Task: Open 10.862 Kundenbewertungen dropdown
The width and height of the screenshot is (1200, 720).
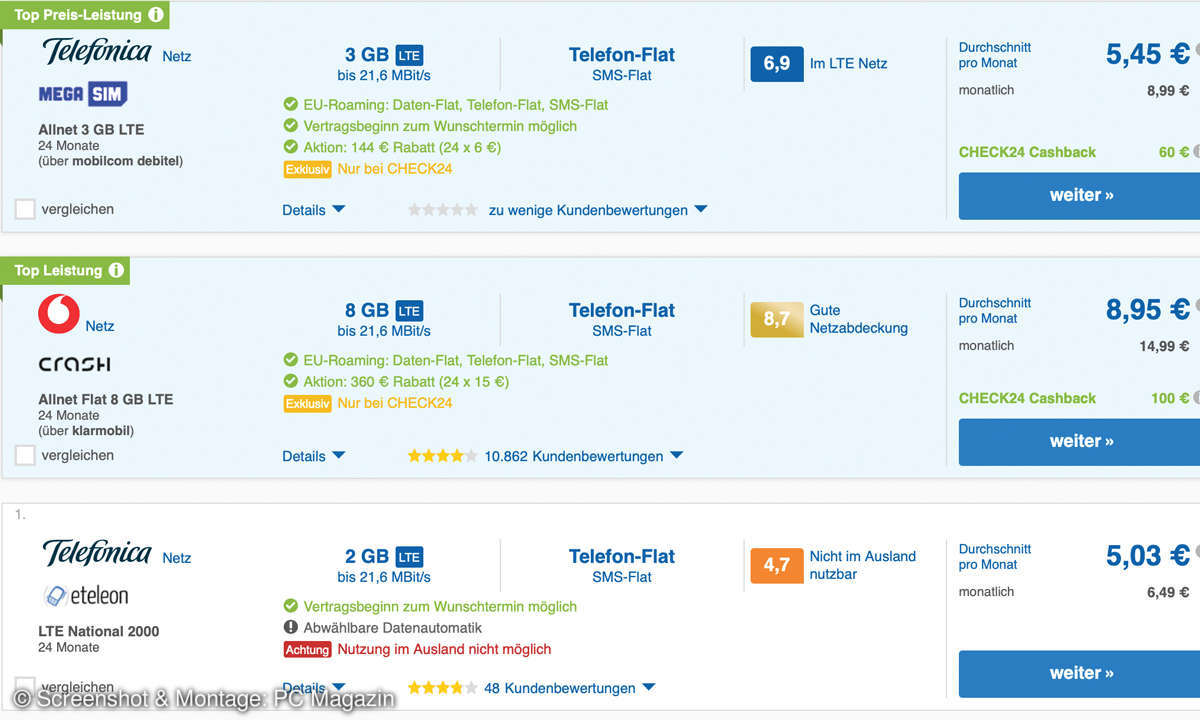Action: [583, 456]
